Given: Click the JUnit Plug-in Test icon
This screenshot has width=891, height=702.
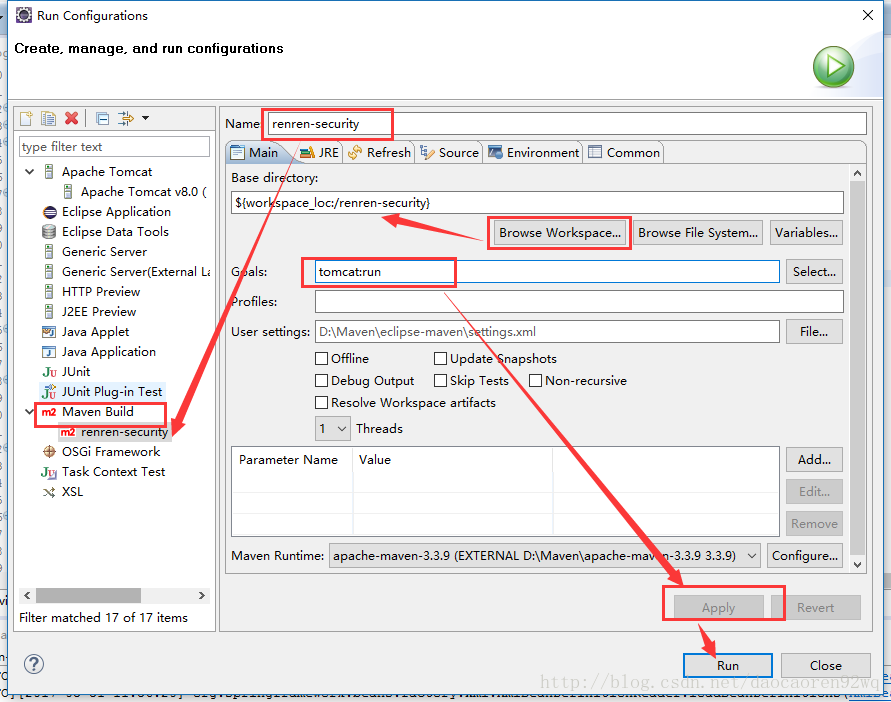Looking at the screenshot, I should pos(49,392).
